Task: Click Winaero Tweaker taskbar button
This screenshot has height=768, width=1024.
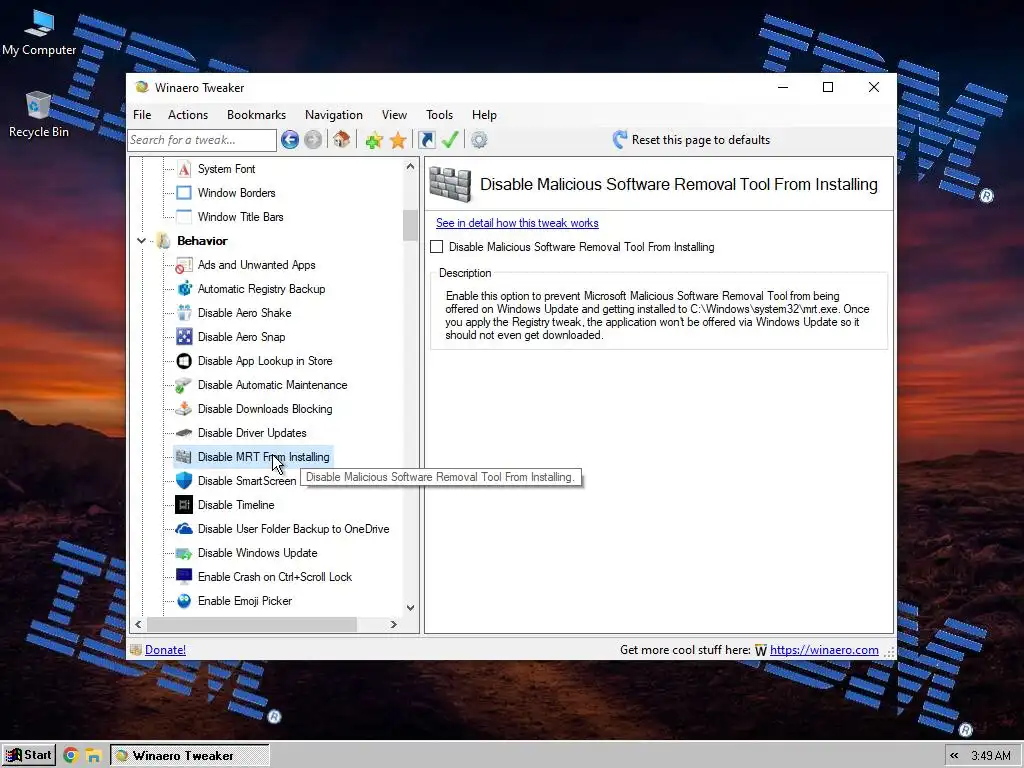Action: (189, 756)
